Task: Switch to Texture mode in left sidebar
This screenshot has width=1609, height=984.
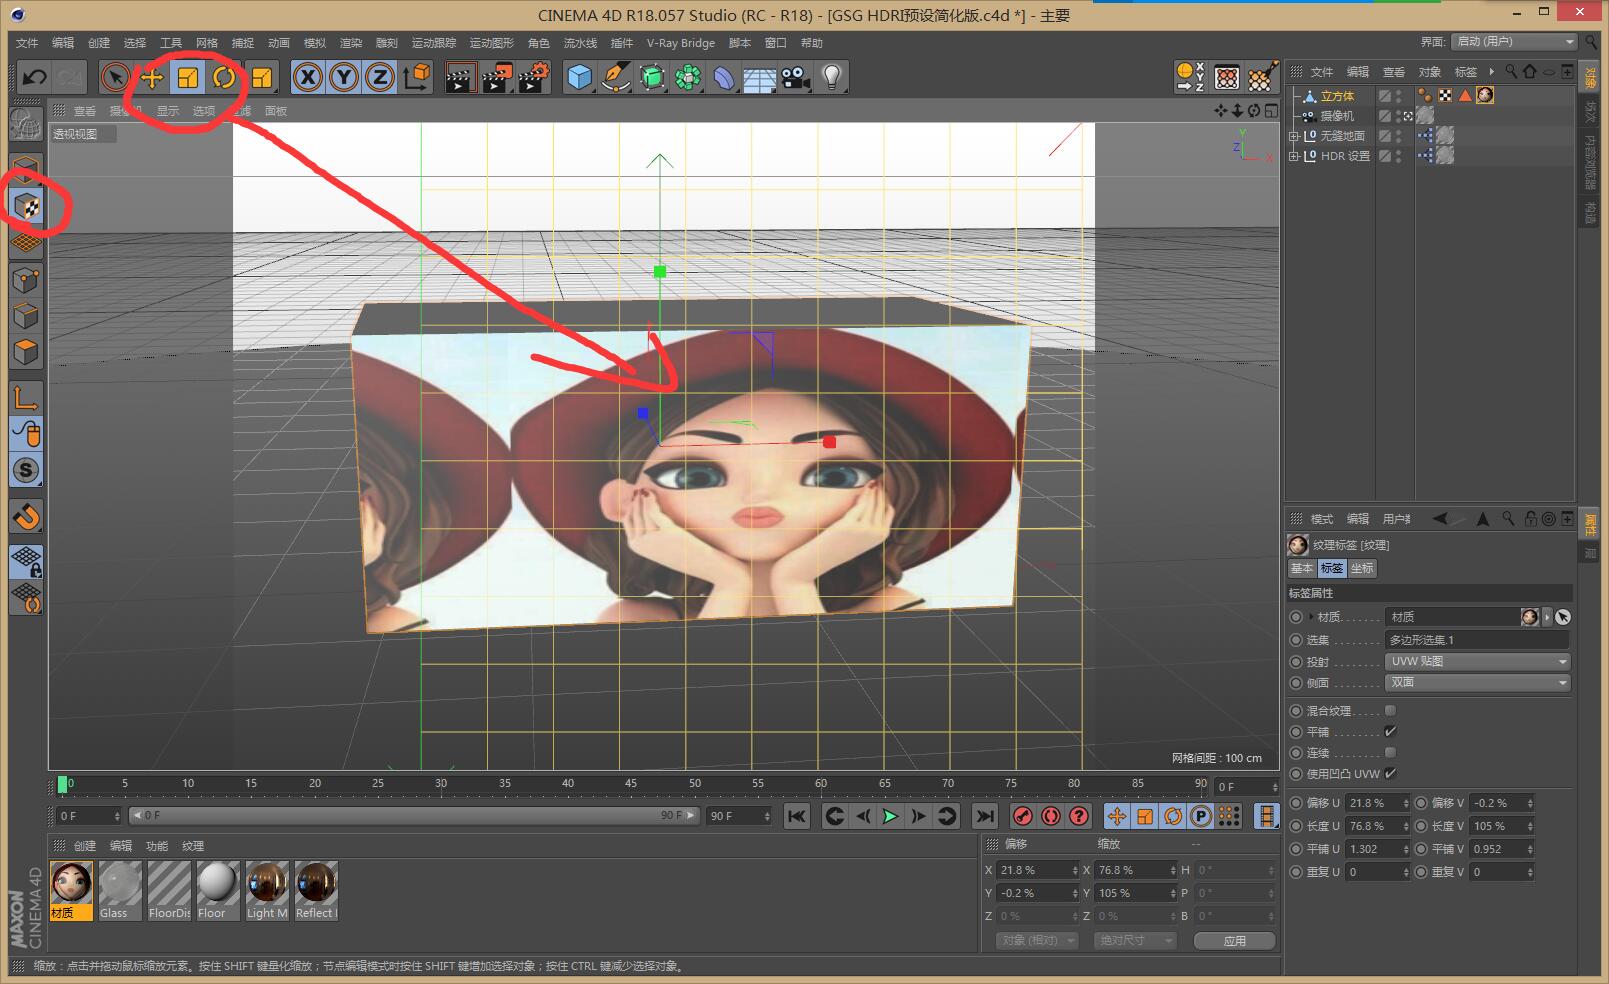Action: pos(26,205)
